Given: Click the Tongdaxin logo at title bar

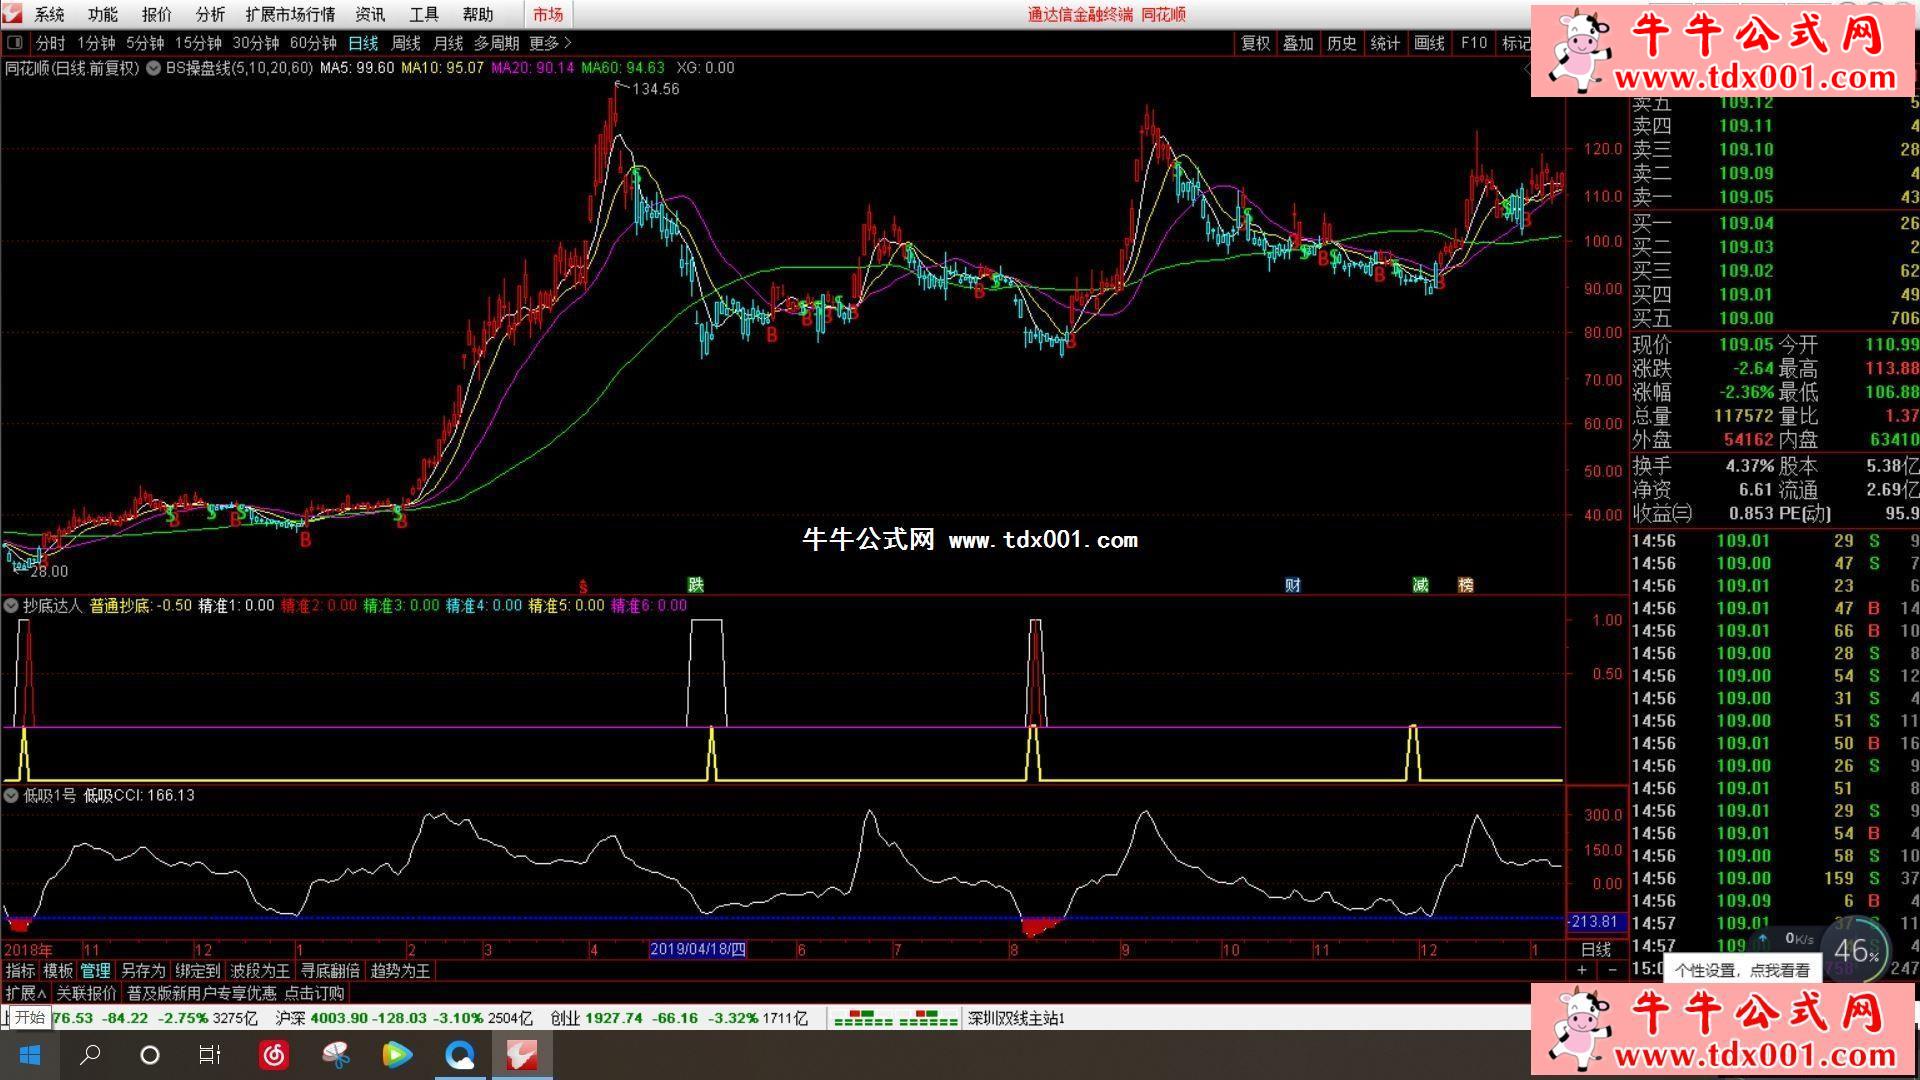Looking at the screenshot, I should pos(12,14).
